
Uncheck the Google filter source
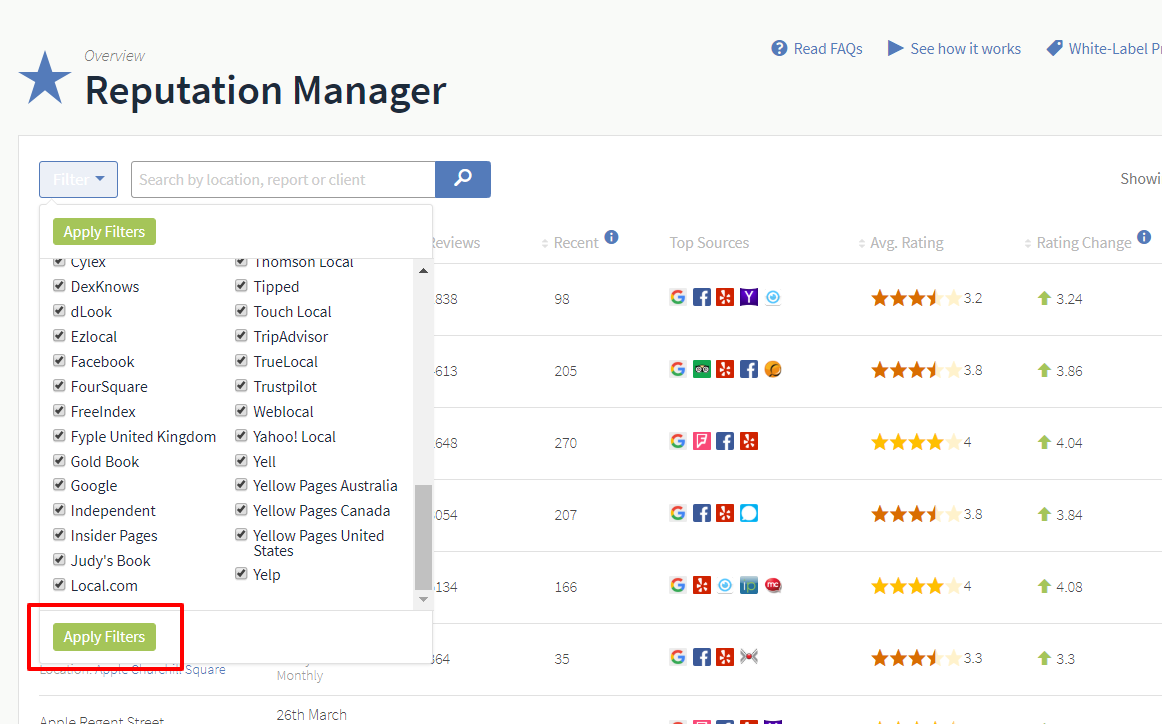point(58,485)
